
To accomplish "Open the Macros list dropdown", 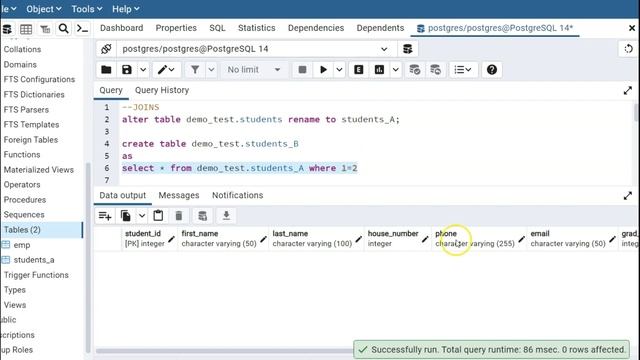I will 463,70.
